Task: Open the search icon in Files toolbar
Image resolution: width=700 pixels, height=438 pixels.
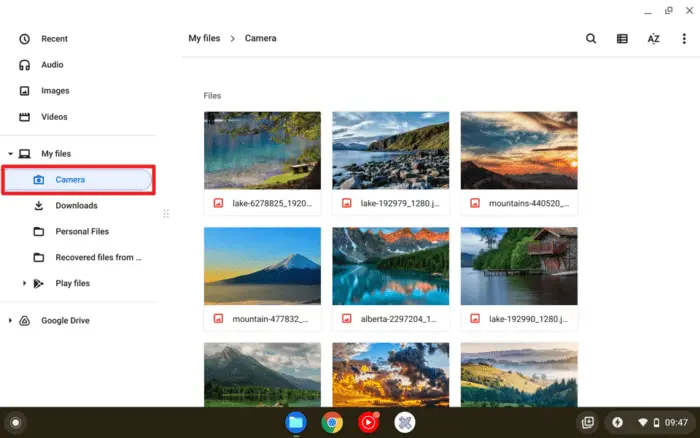Action: (591, 38)
